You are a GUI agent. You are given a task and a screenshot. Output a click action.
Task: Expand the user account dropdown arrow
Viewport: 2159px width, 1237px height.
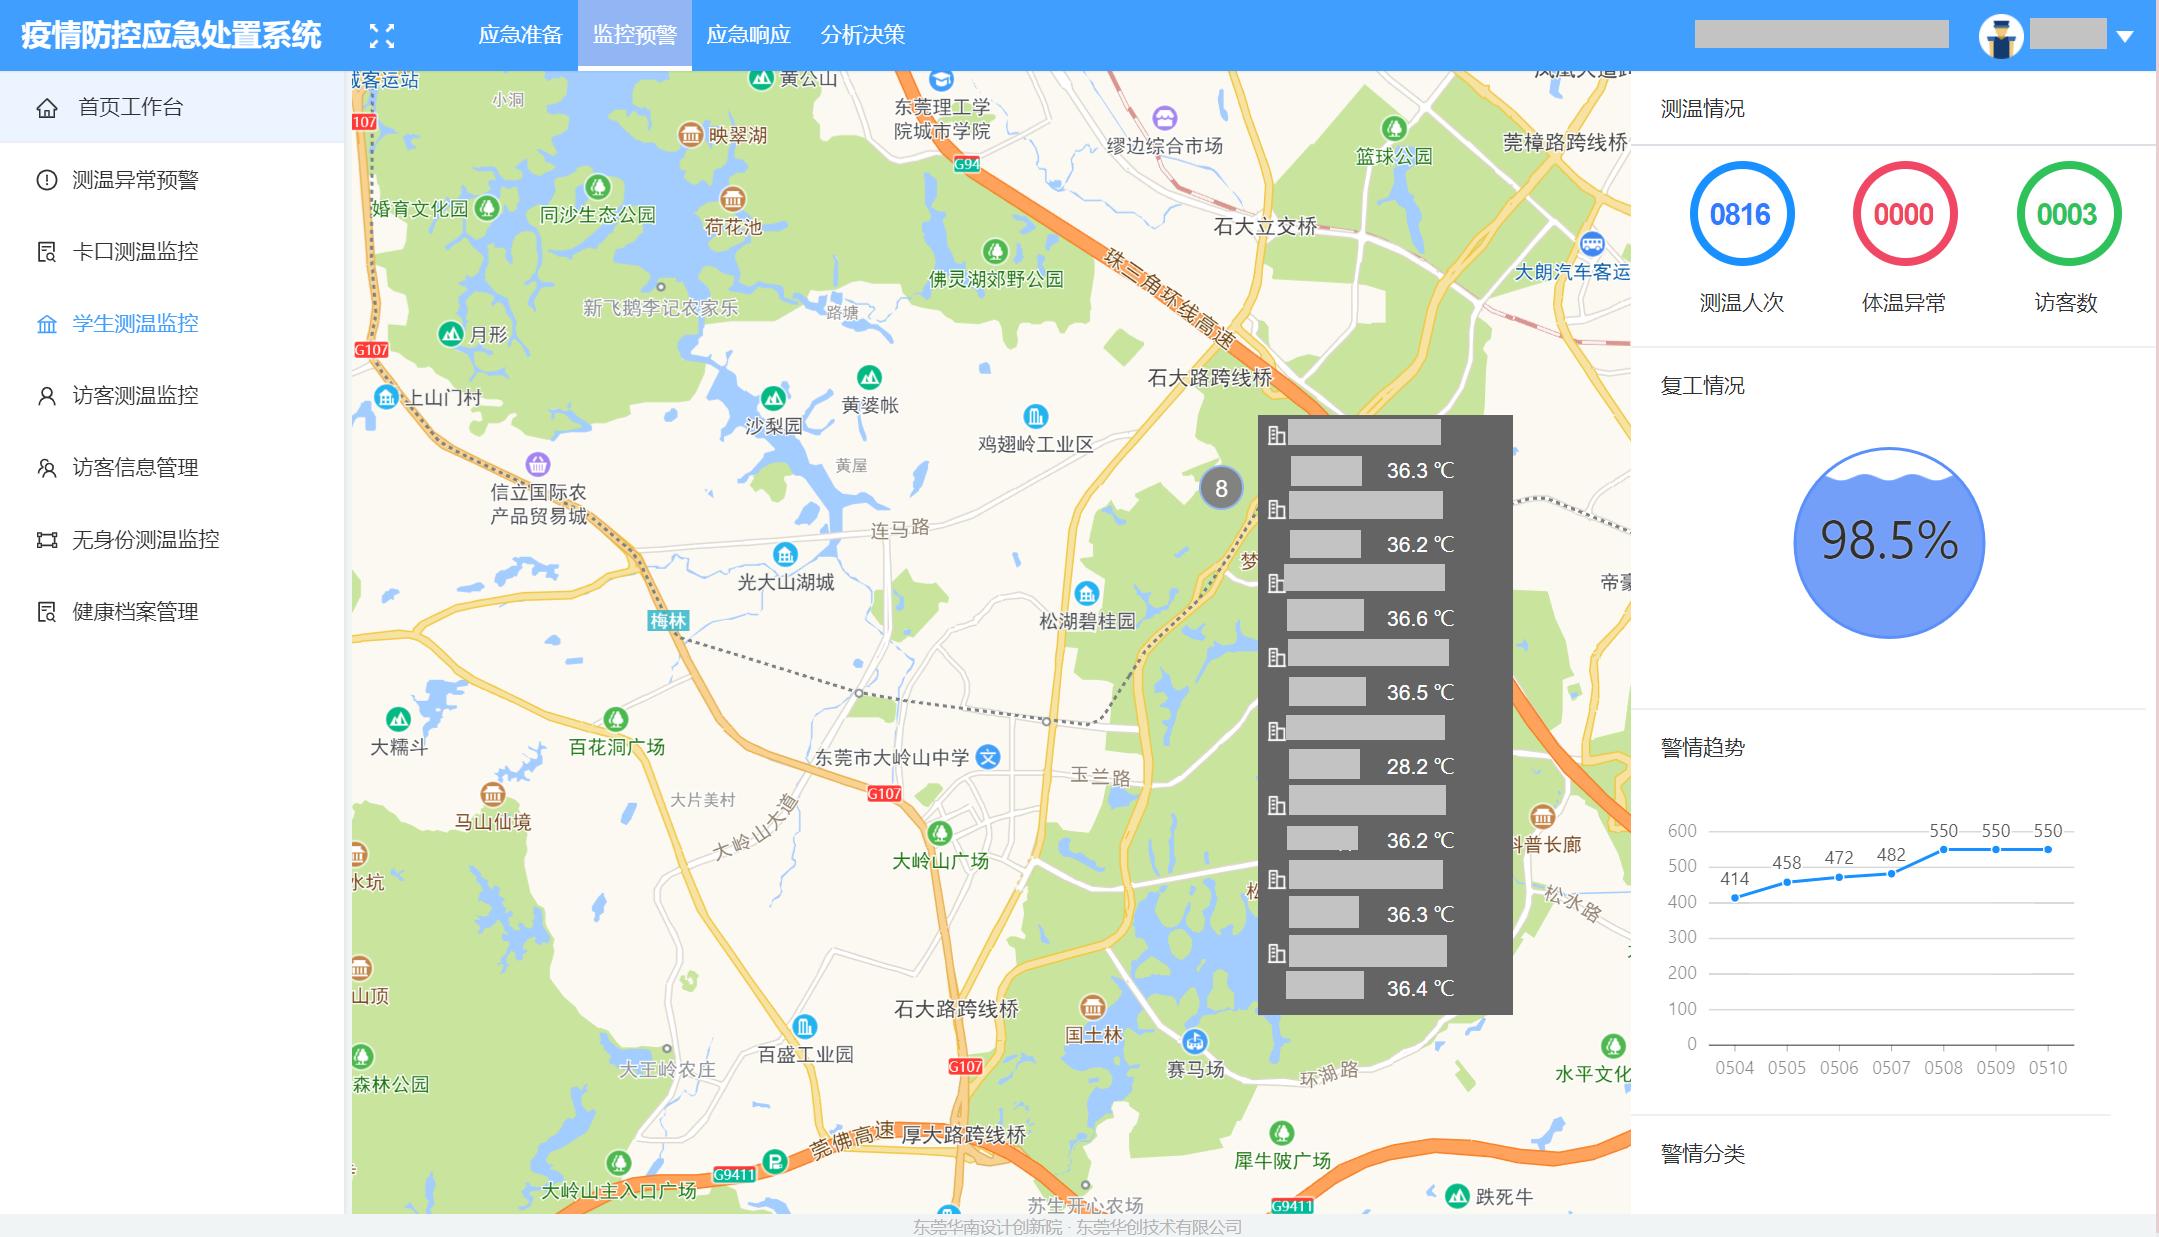pyautogui.click(x=2125, y=37)
